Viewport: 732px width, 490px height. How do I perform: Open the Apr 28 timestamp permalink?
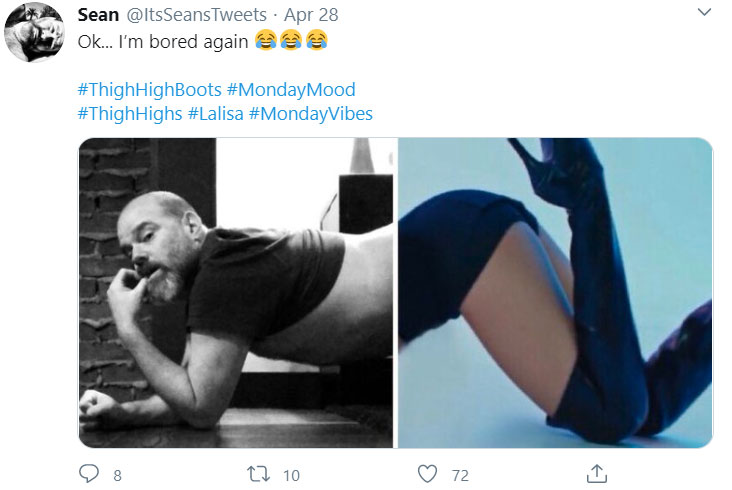310,16
